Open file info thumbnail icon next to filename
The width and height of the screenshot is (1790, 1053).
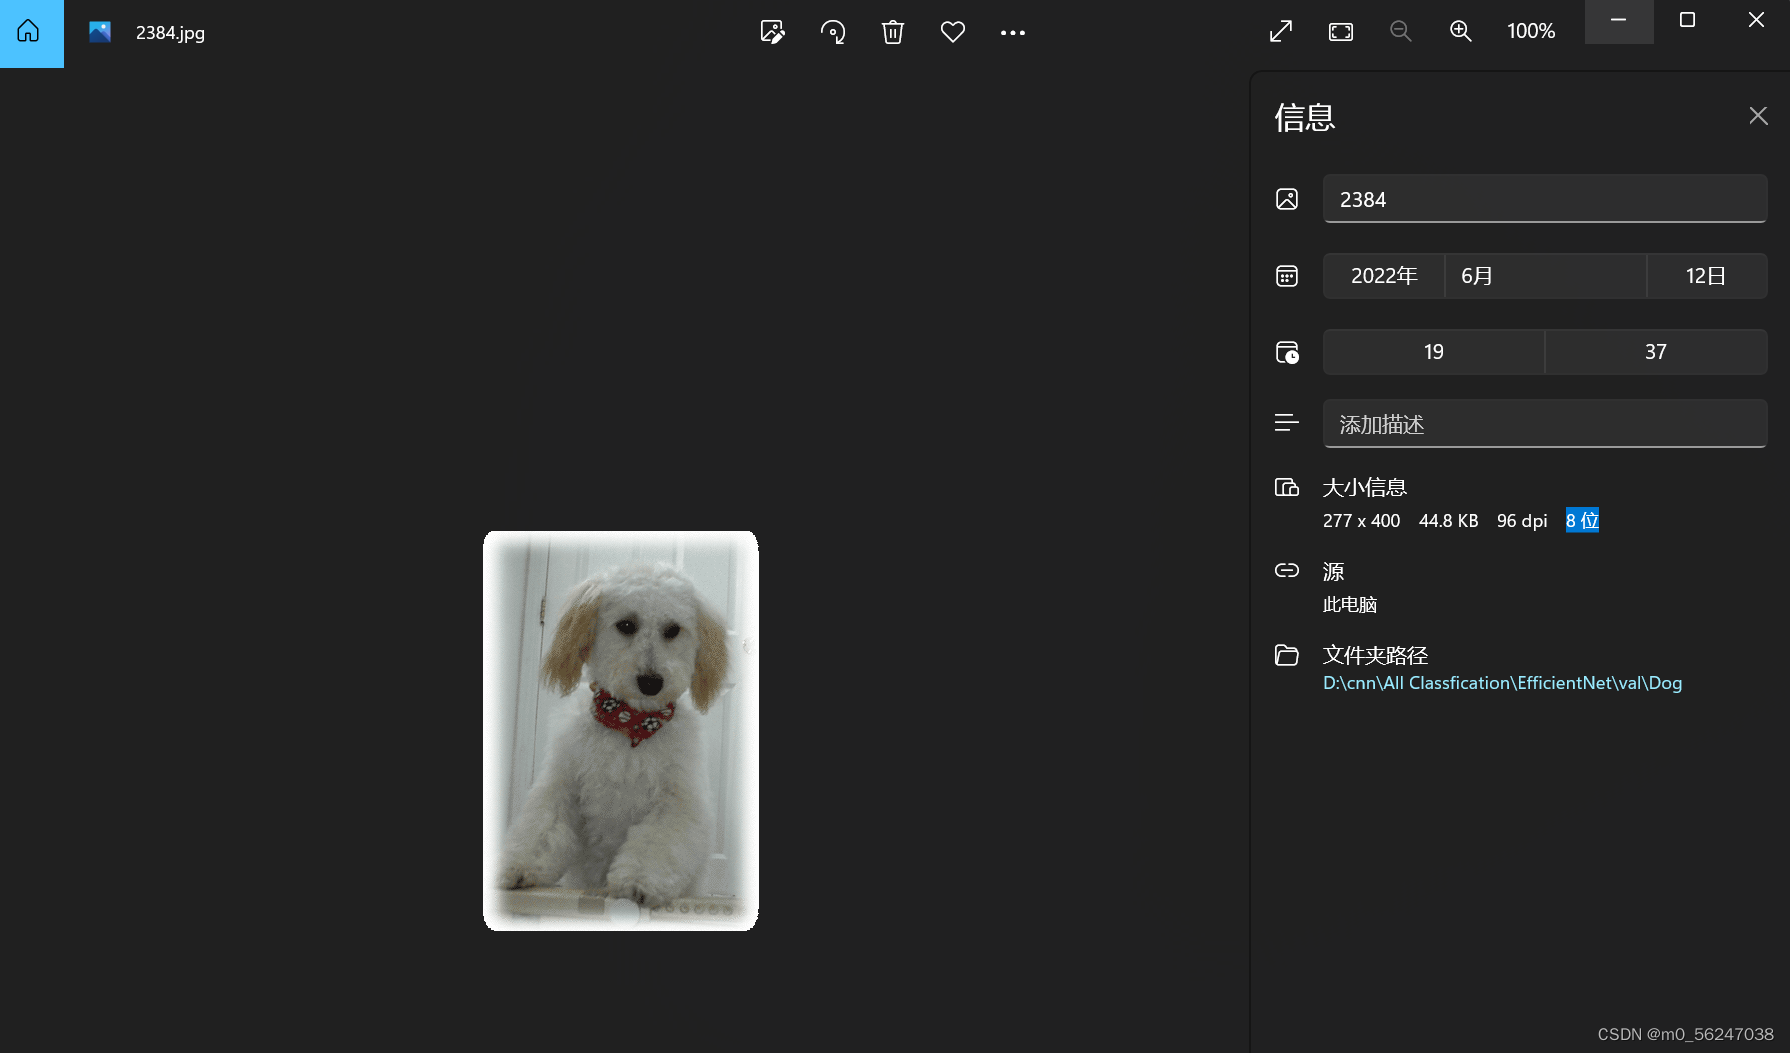(x=98, y=32)
